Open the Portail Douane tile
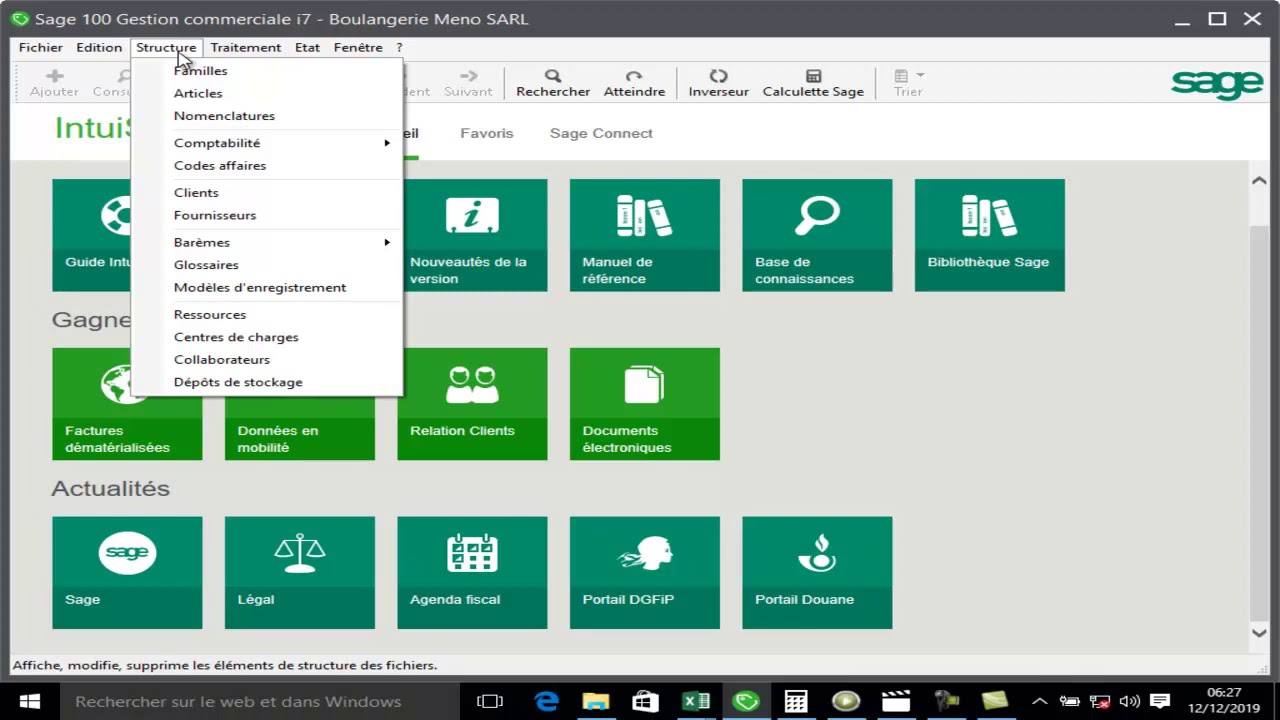1280x720 pixels. [817, 573]
